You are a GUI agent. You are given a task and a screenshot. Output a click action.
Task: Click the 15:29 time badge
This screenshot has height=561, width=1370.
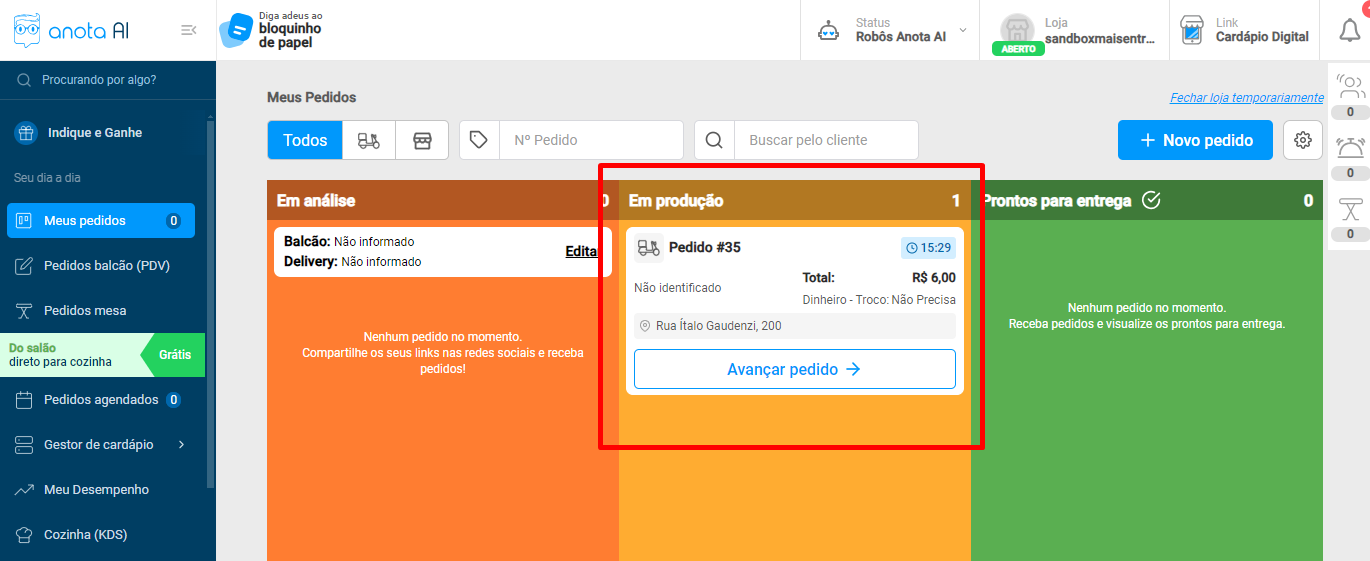point(928,248)
